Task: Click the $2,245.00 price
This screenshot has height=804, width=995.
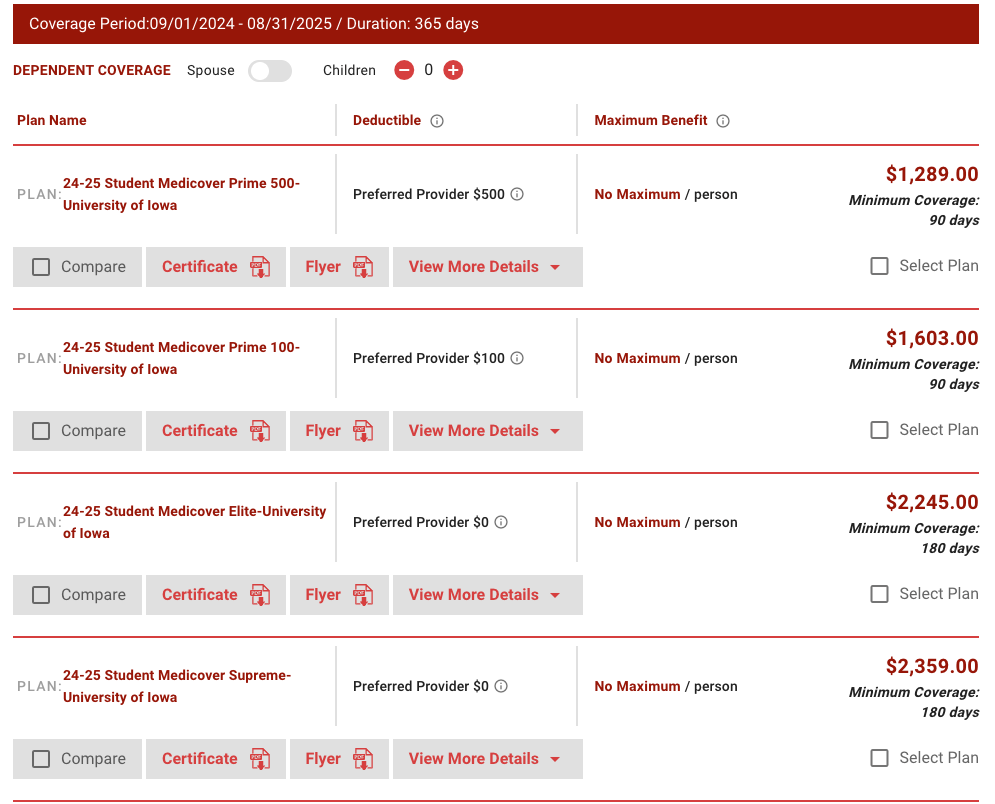Action: click(932, 502)
